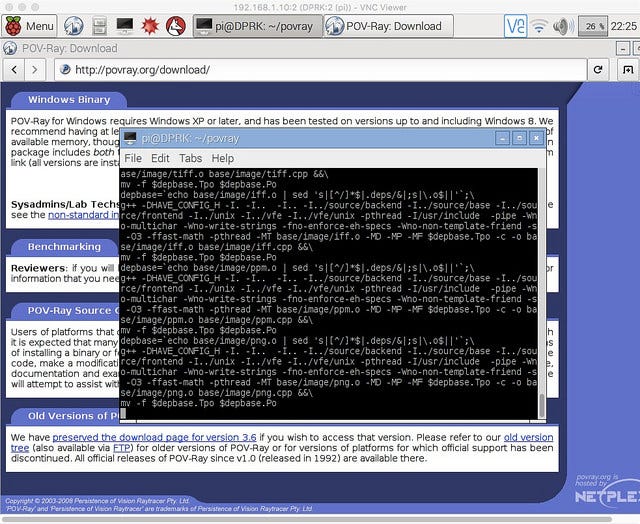Image resolution: width=640 pixels, height=524 pixels.
Task: Click the 22:25 clock
Action: 624,26
